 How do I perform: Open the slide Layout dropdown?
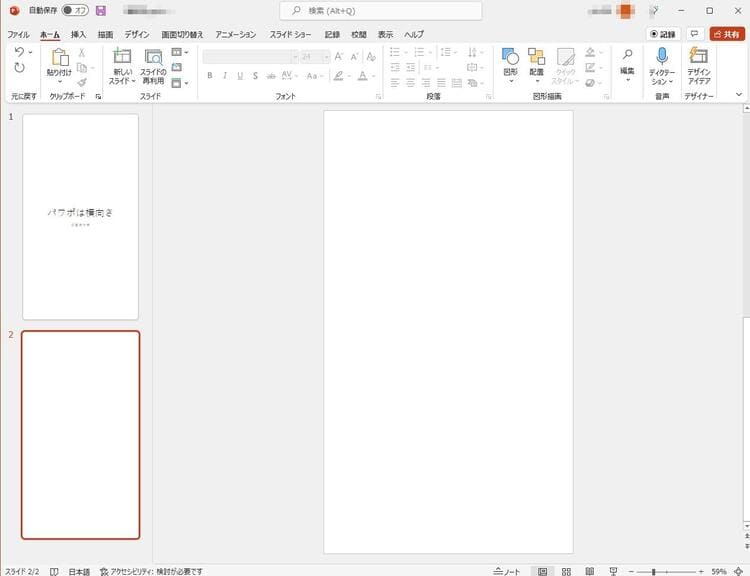(x=180, y=52)
